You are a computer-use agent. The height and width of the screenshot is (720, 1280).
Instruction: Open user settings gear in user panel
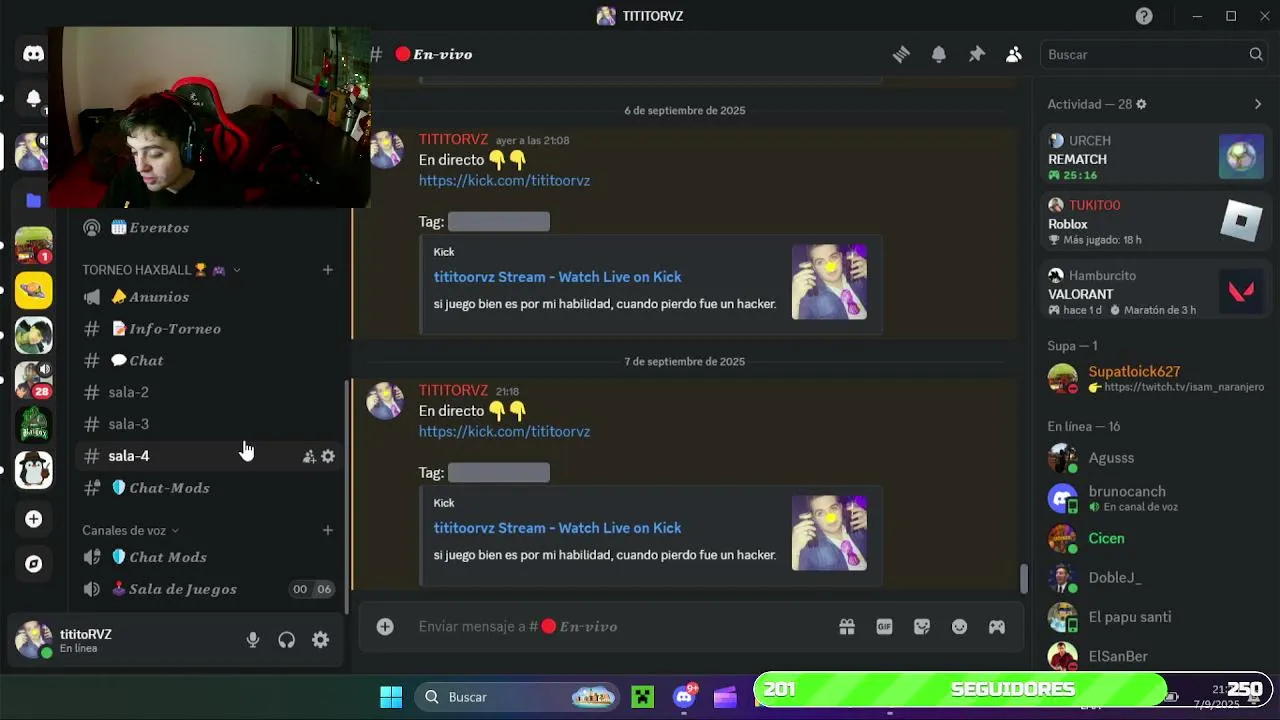tap(320, 640)
